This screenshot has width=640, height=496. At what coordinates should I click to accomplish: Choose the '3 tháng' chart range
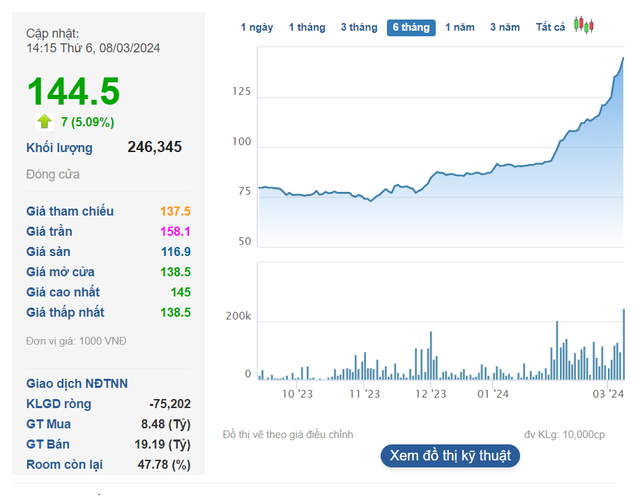point(359,27)
